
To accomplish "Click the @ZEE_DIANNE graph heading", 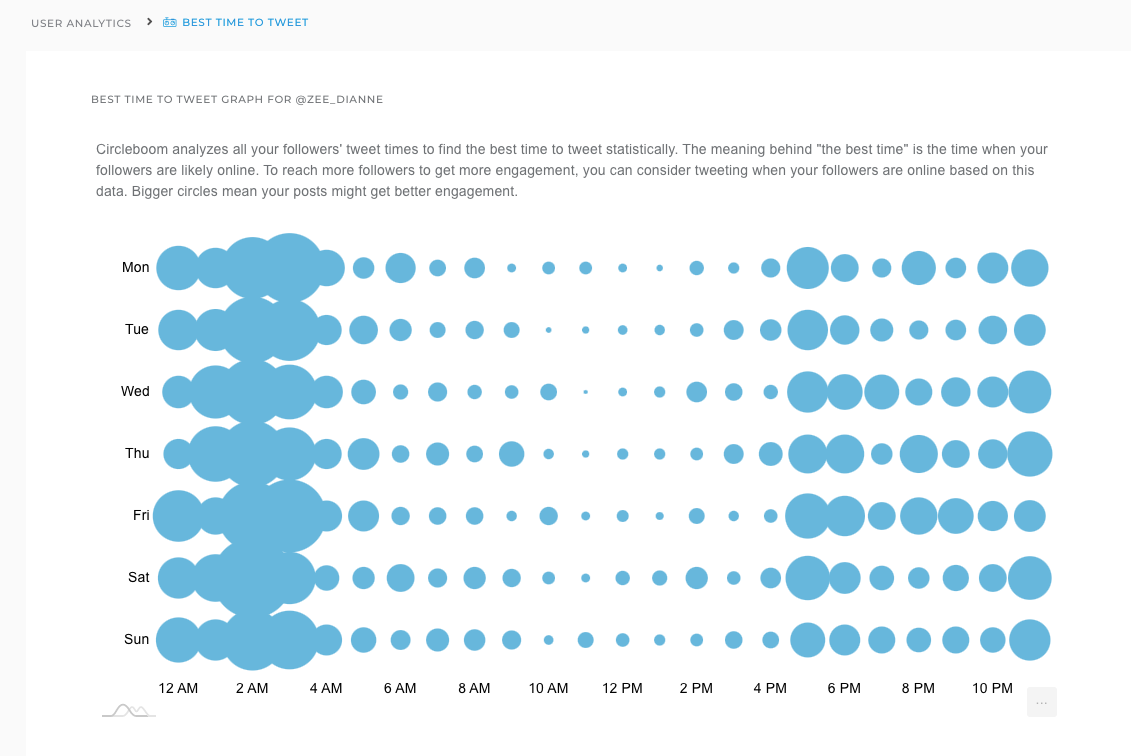I will (x=236, y=99).
